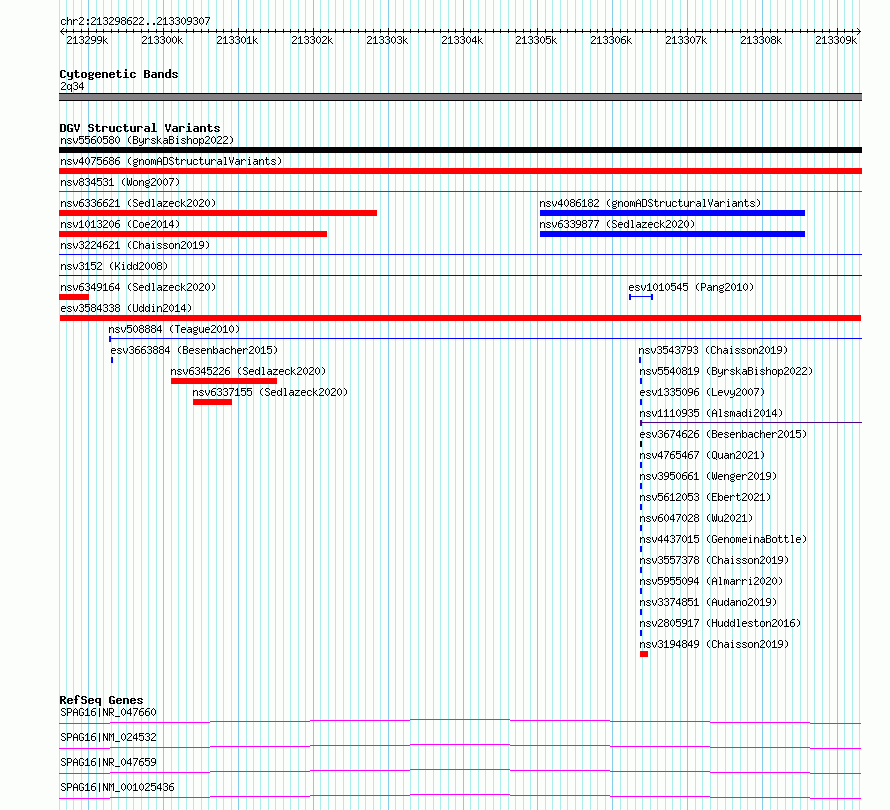Click the red bar under nsv6345226 (Sedlazeck2020)

[x=224, y=381]
